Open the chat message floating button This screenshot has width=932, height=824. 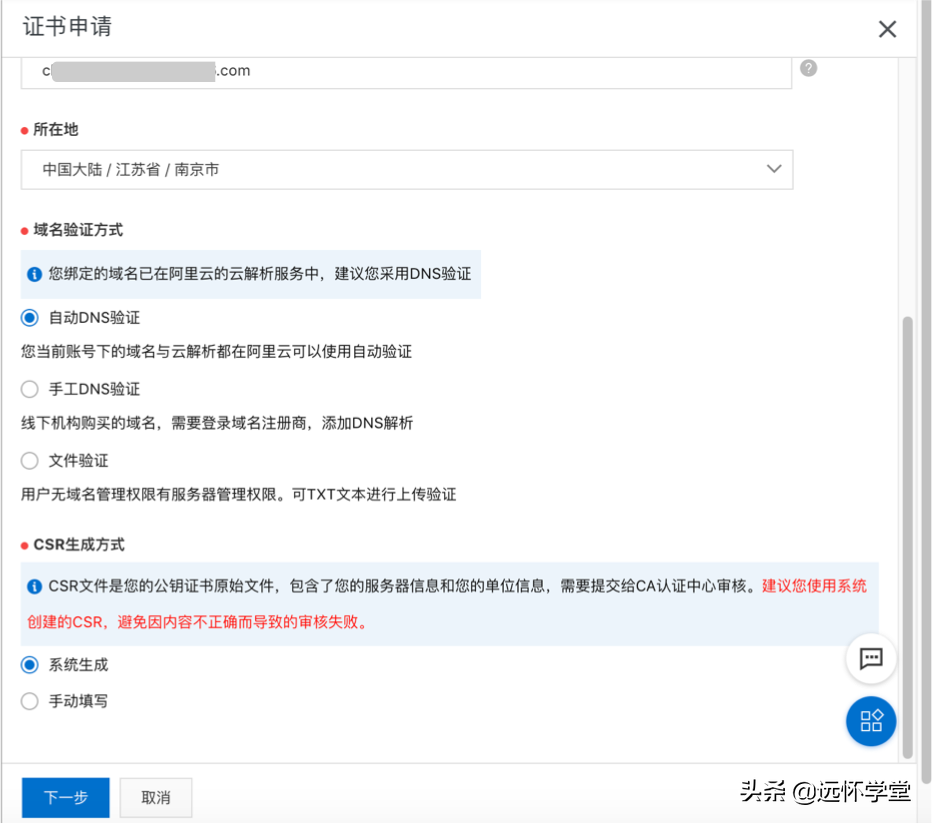coord(870,658)
